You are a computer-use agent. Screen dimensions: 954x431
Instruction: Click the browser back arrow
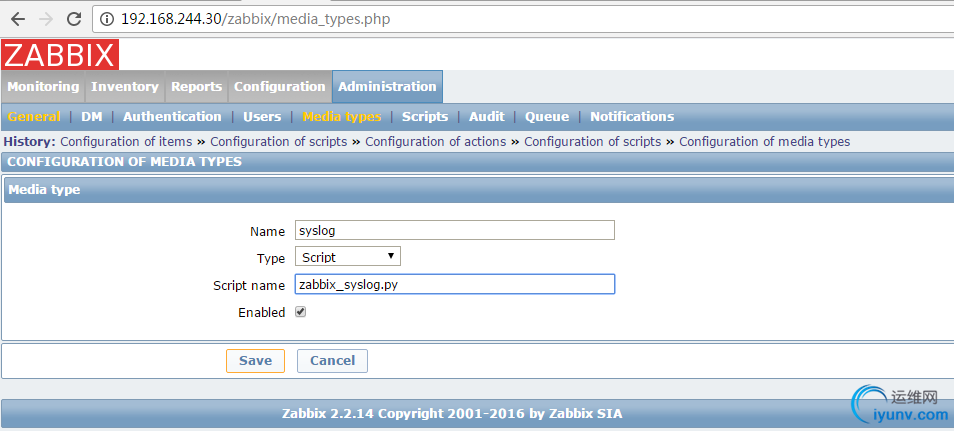coord(17,19)
